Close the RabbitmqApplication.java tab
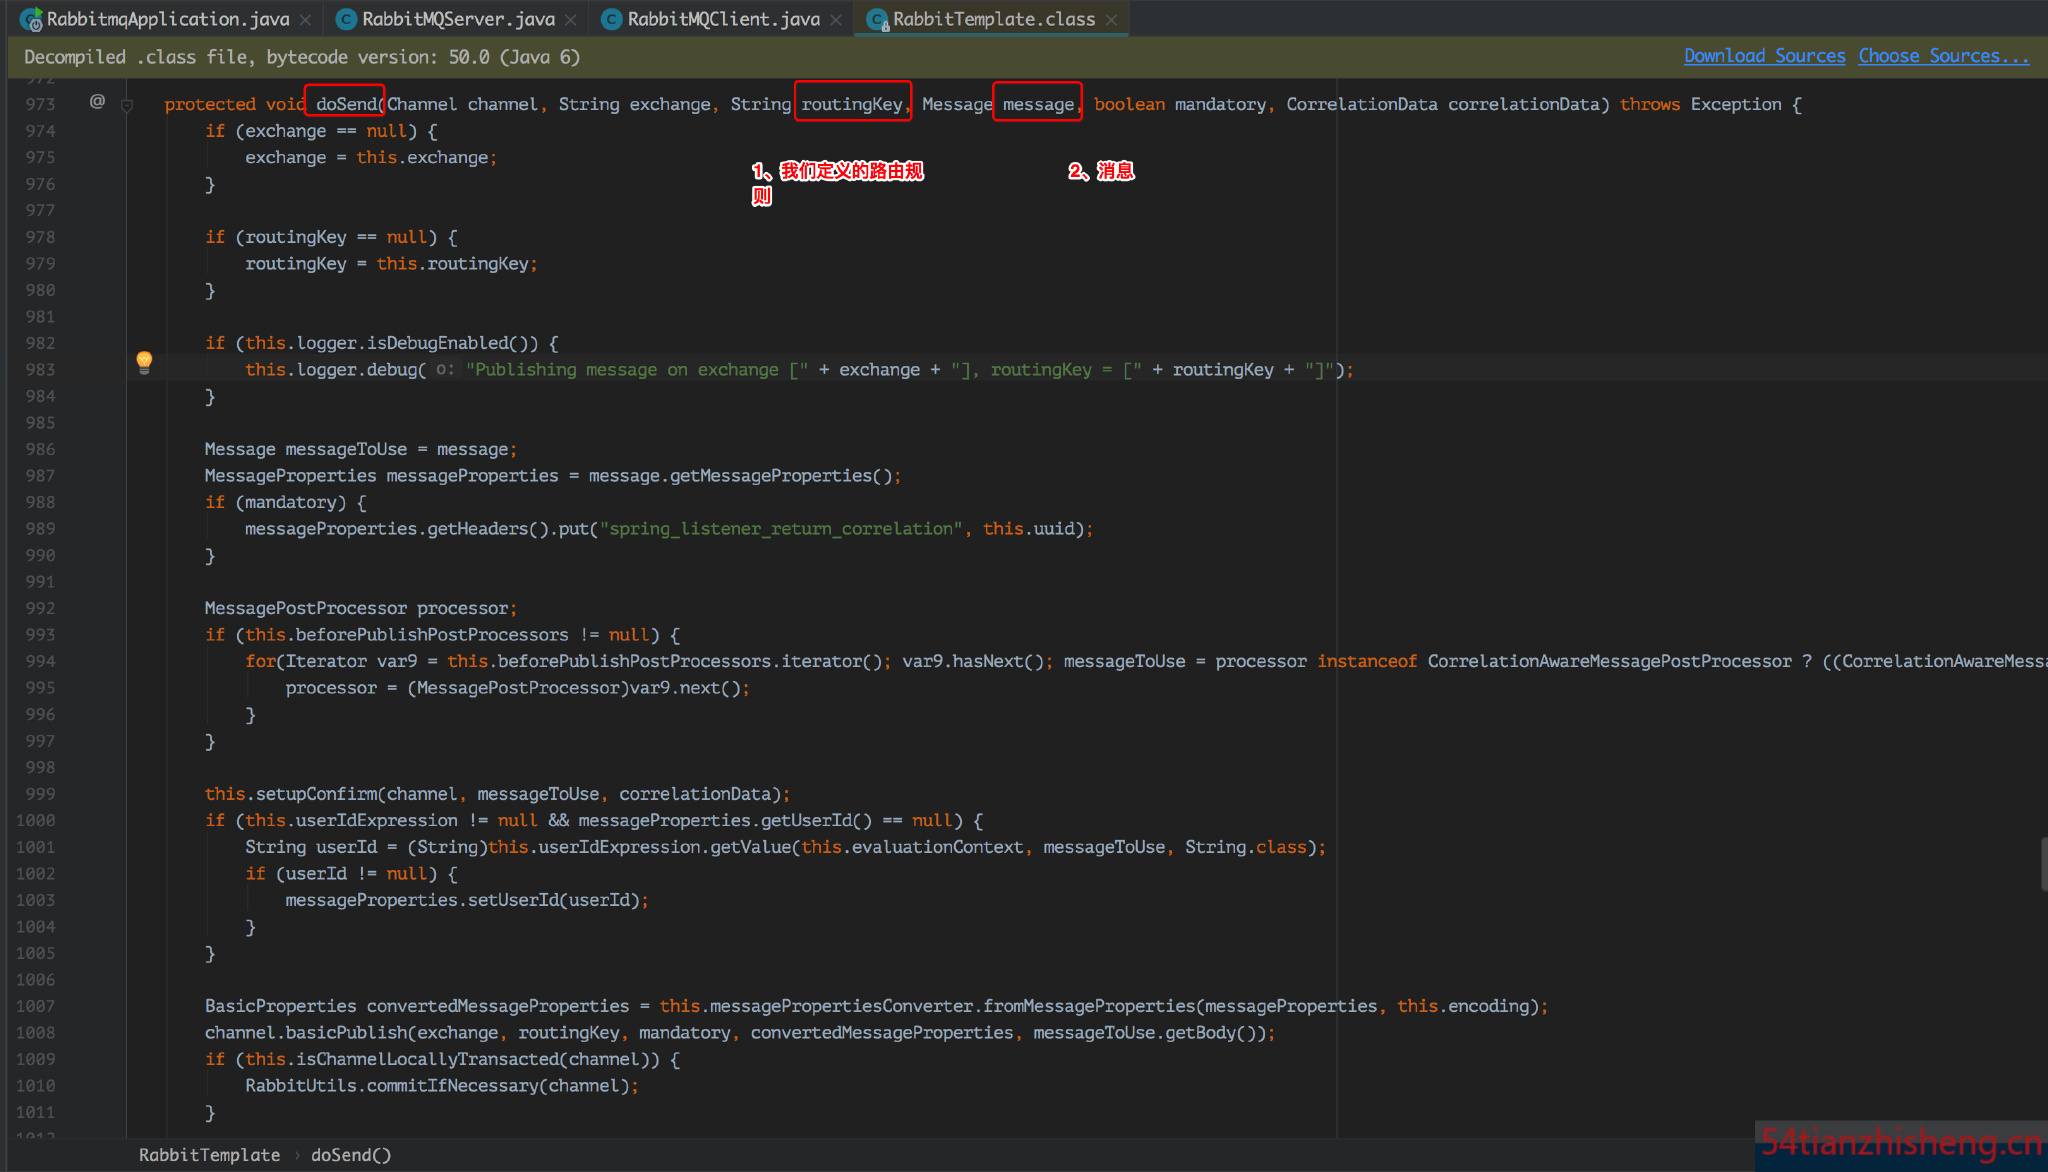Image resolution: width=2048 pixels, height=1172 pixels. click(305, 20)
